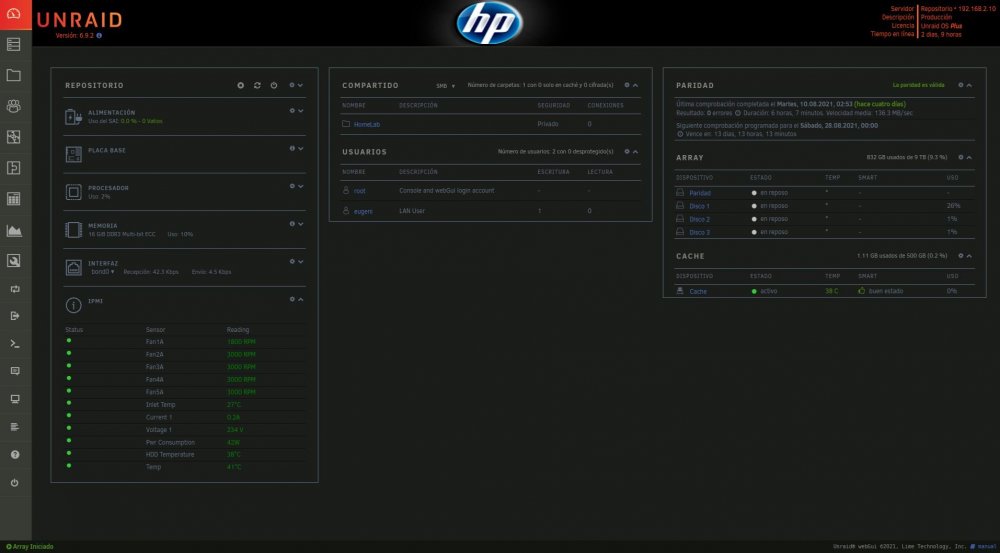Collapse the IPMI section chevron
The height and width of the screenshot is (553, 1000).
pyautogui.click(x=300, y=299)
